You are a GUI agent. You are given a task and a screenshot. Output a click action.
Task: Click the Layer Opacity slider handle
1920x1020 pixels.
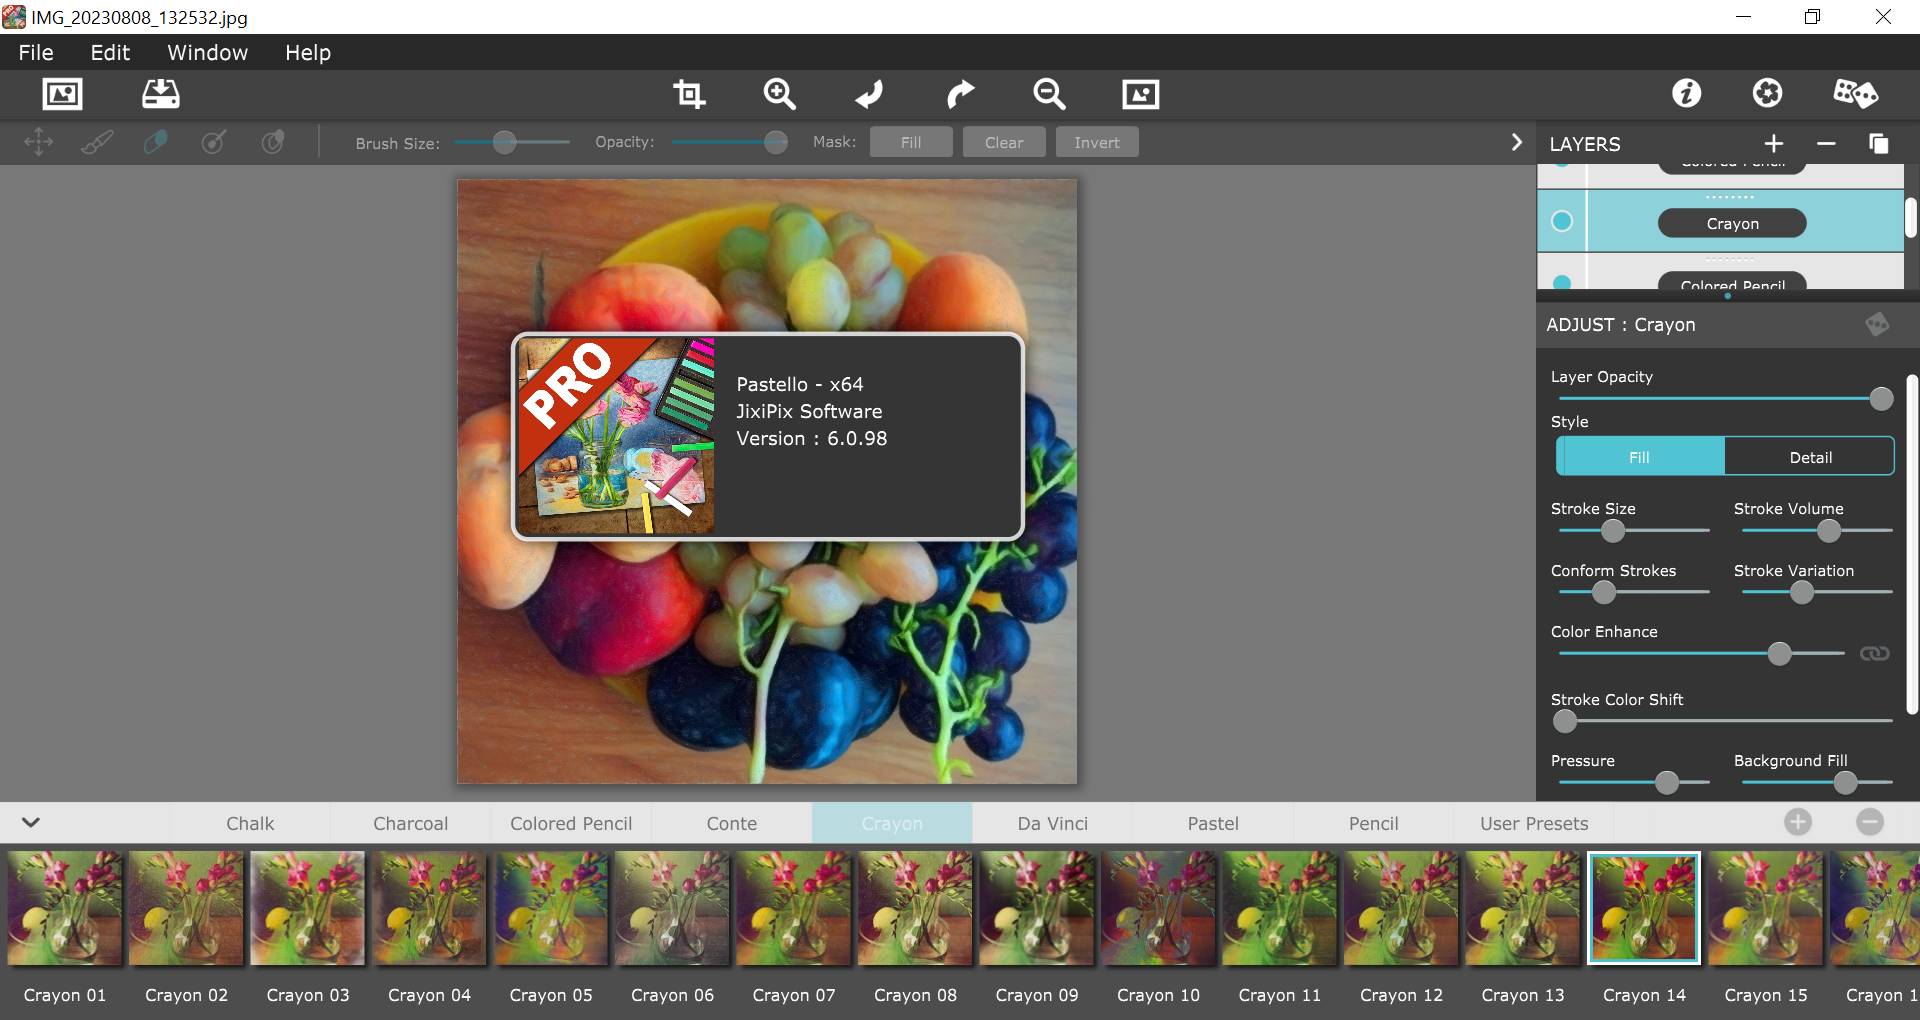click(1881, 399)
